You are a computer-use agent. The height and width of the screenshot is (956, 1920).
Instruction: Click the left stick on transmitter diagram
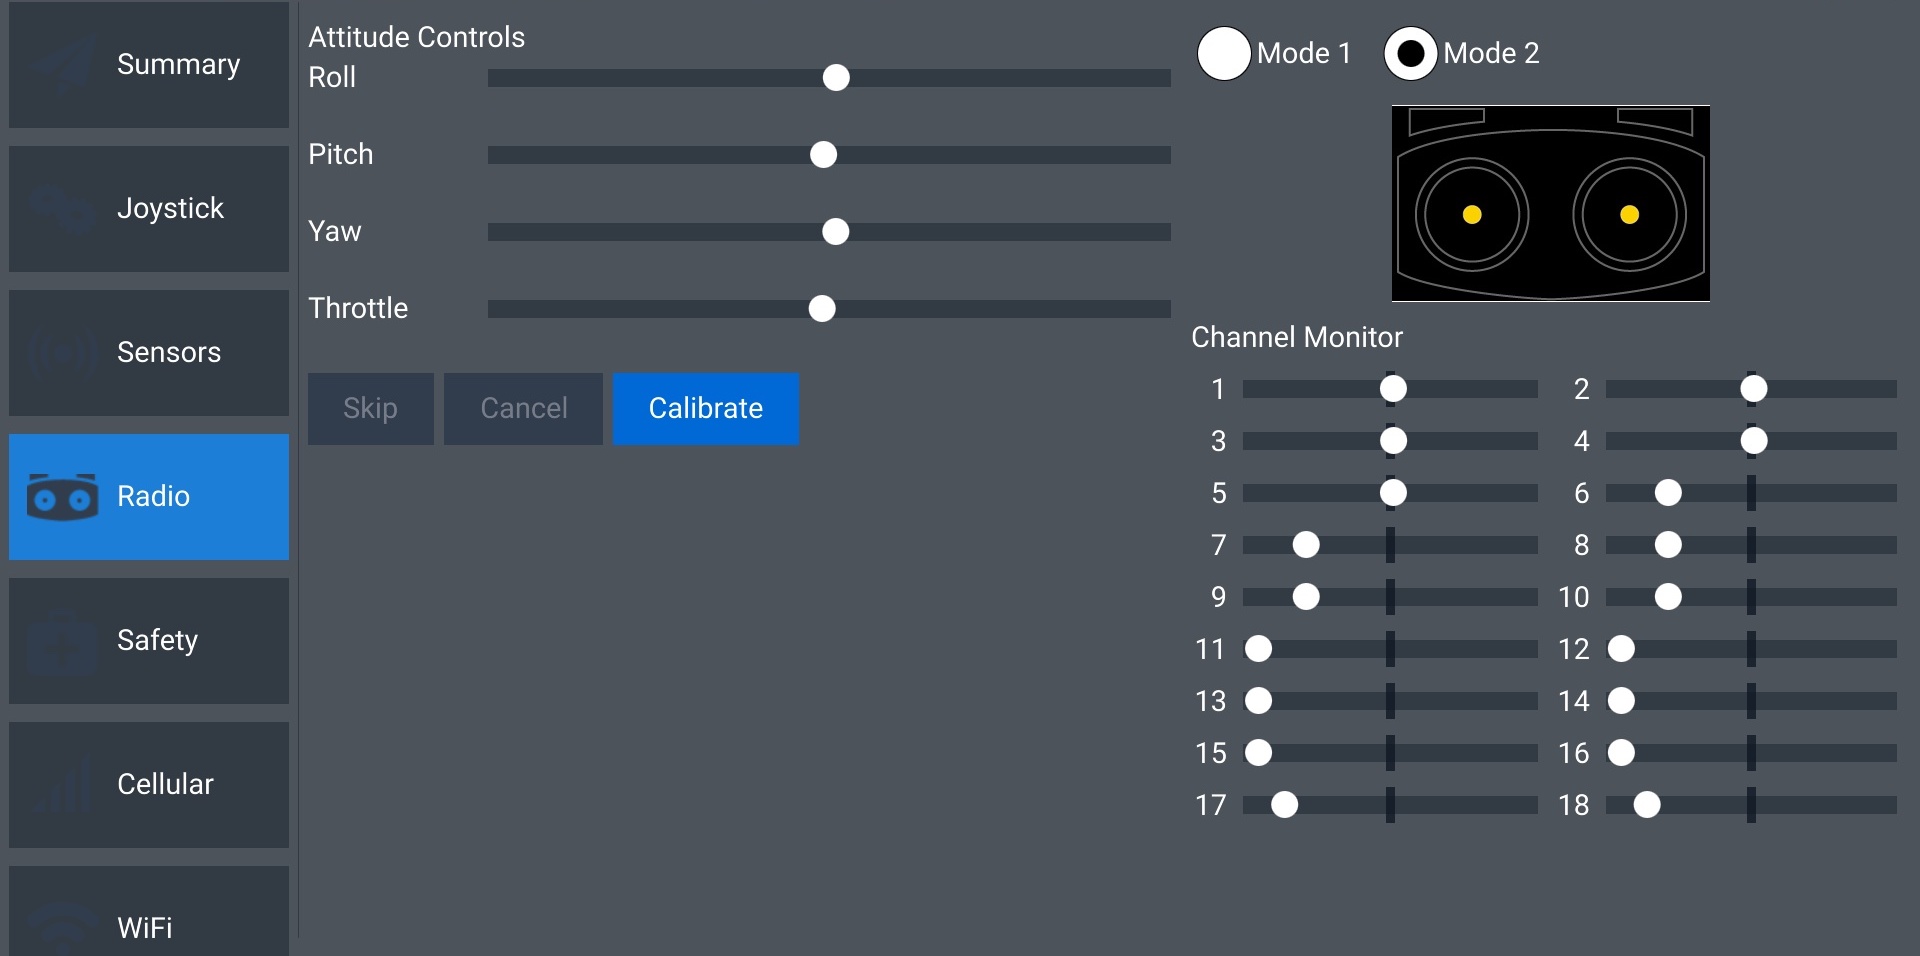click(x=1472, y=214)
